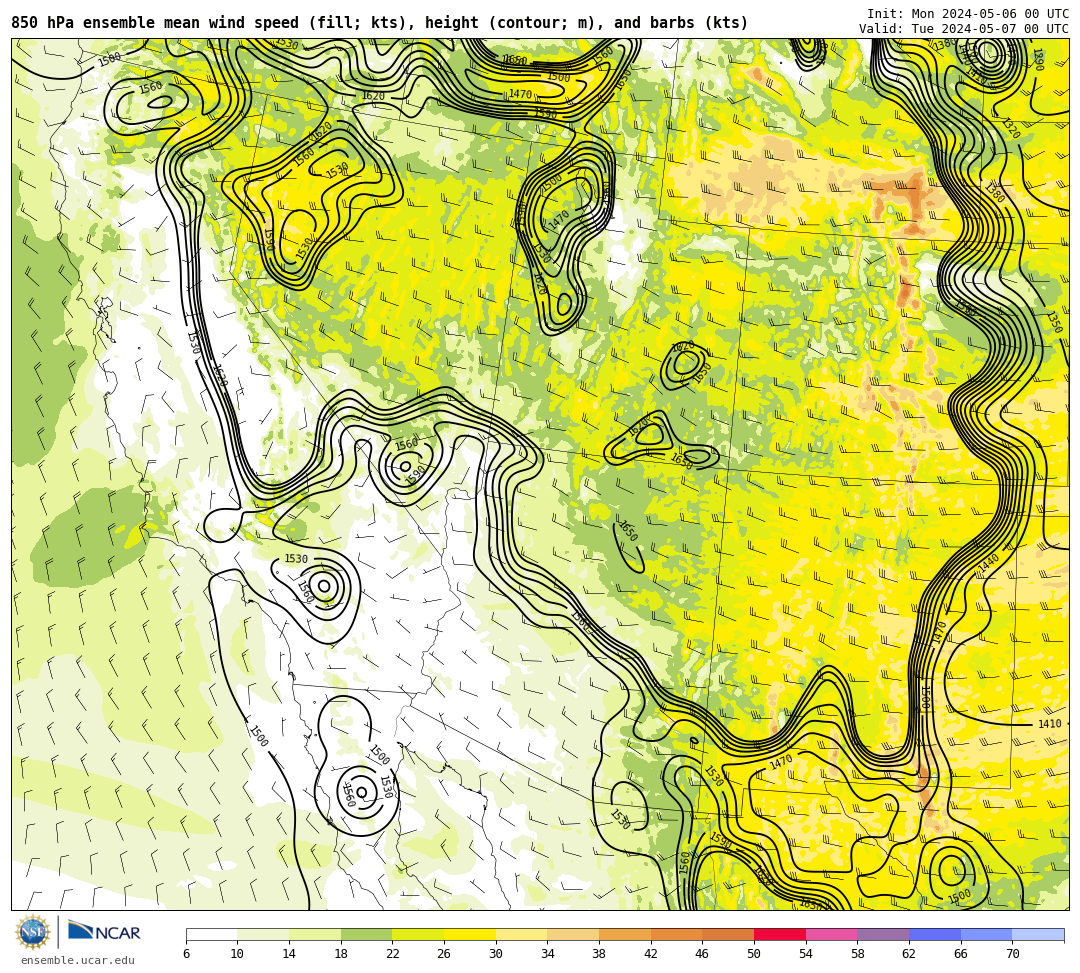
Task: Pick the lightest blue above-70 kts swatch
Action: [x=1038, y=934]
